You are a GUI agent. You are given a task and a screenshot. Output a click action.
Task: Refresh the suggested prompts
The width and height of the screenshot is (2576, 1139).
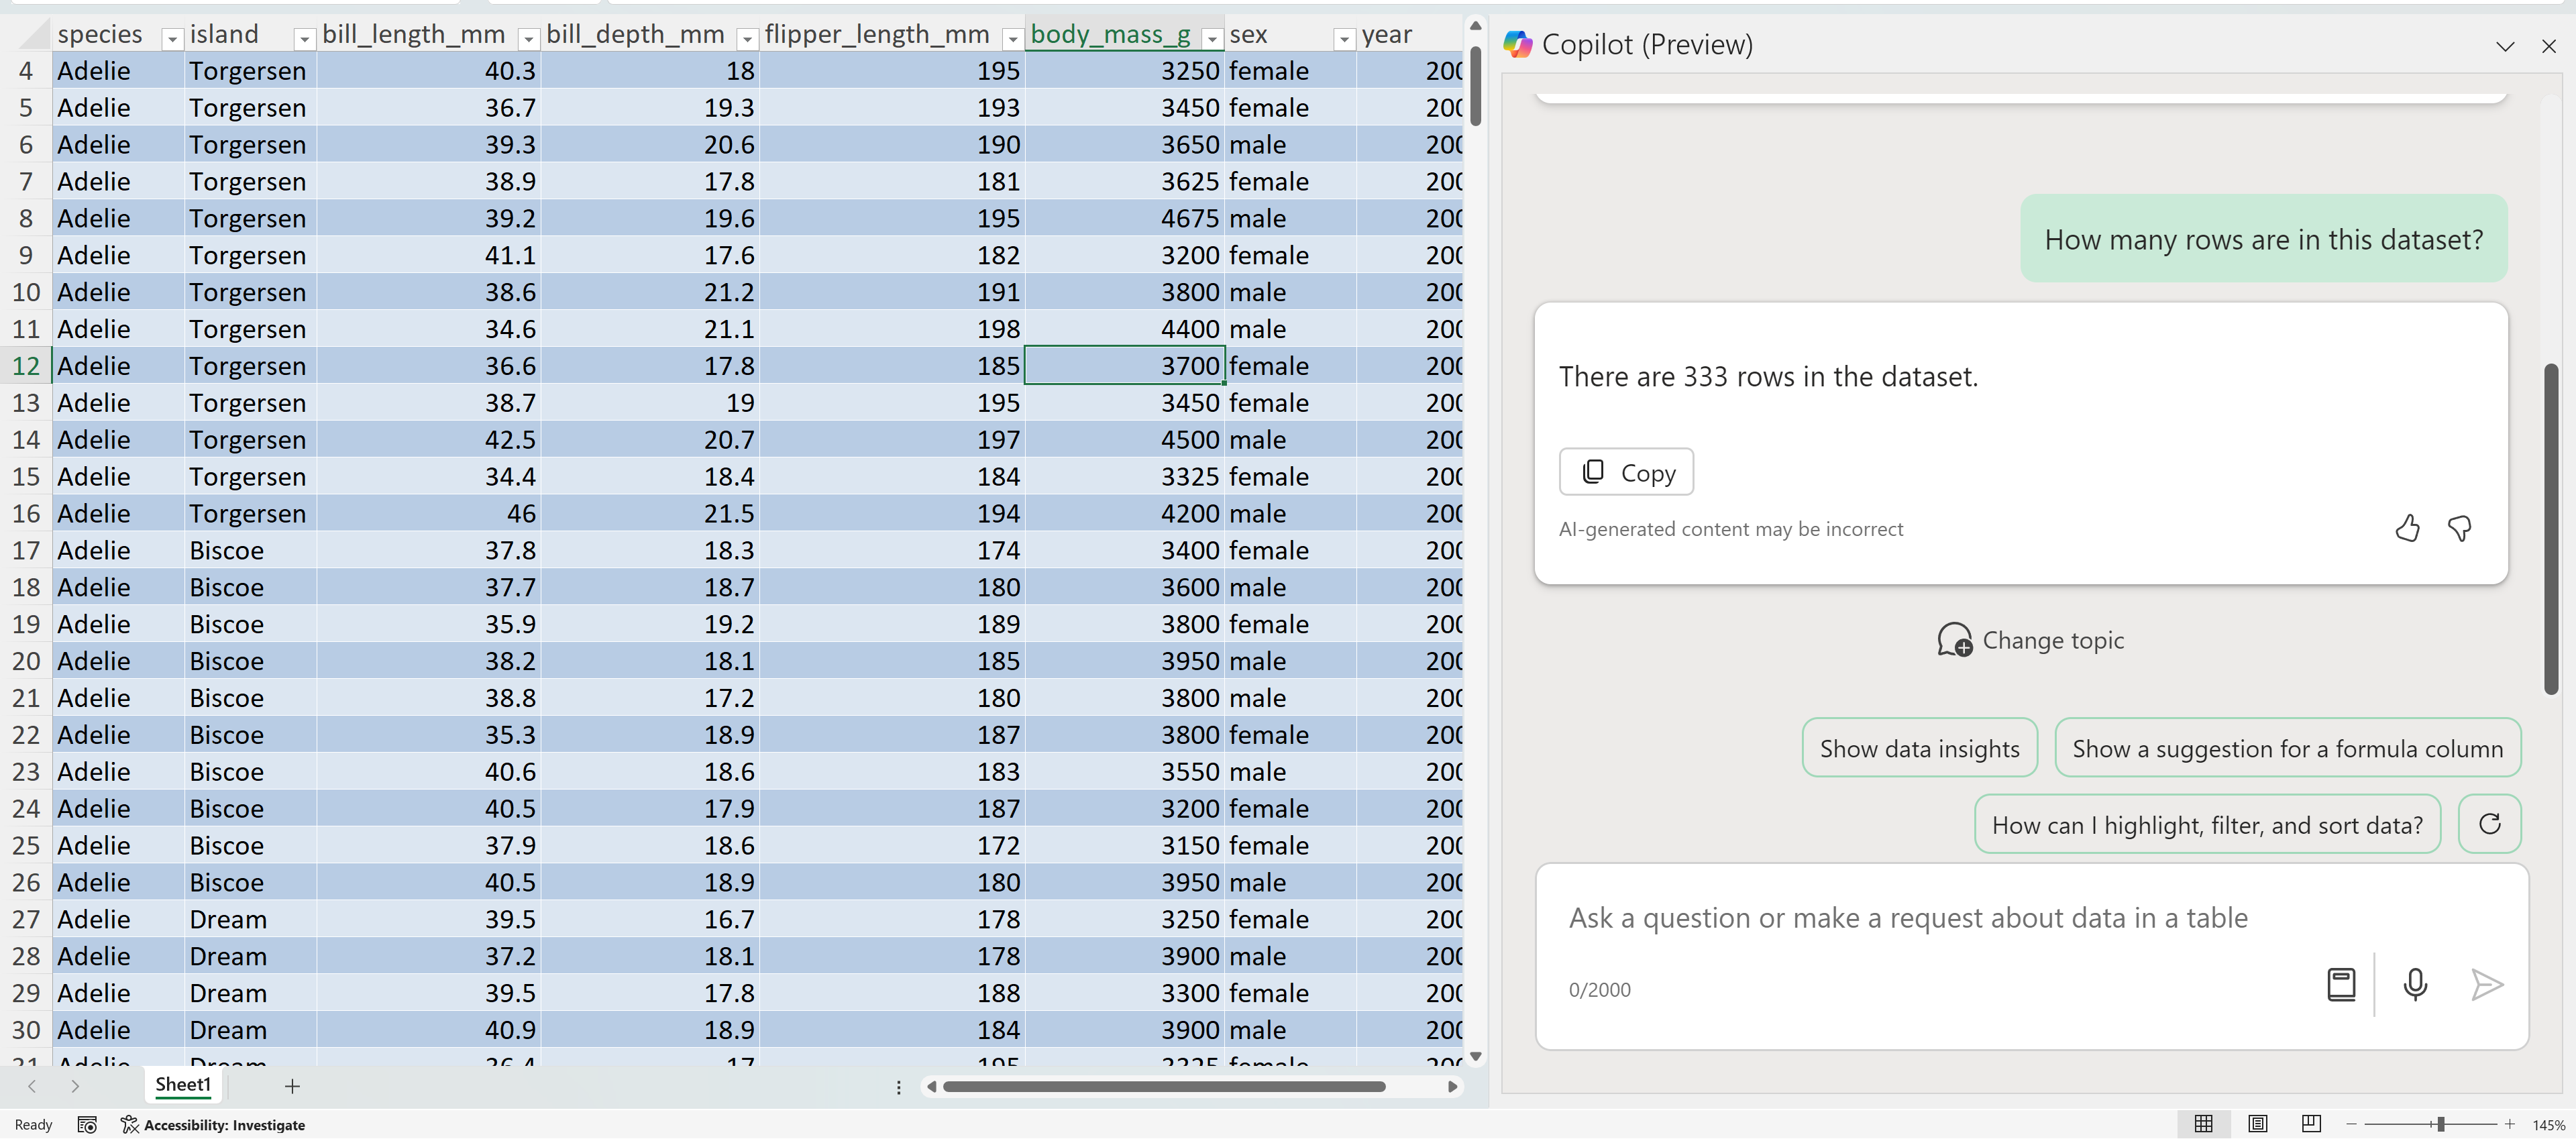point(2489,824)
